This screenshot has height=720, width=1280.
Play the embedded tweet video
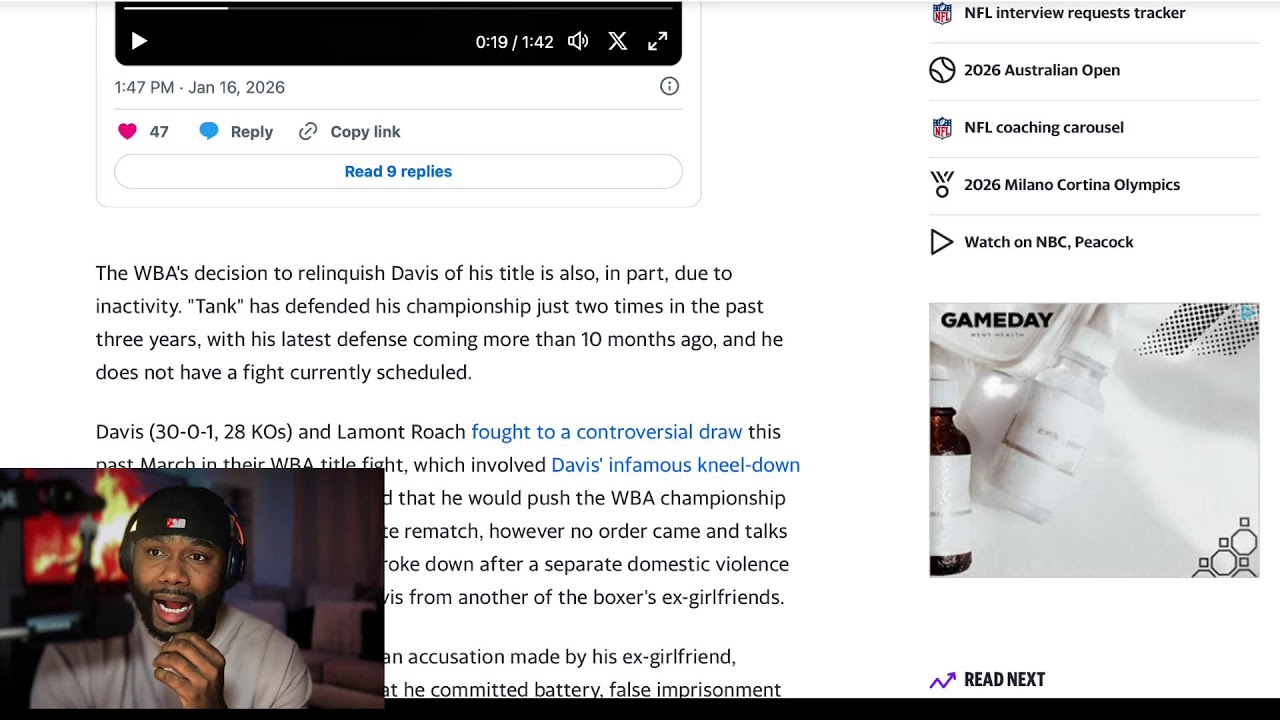(x=139, y=41)
